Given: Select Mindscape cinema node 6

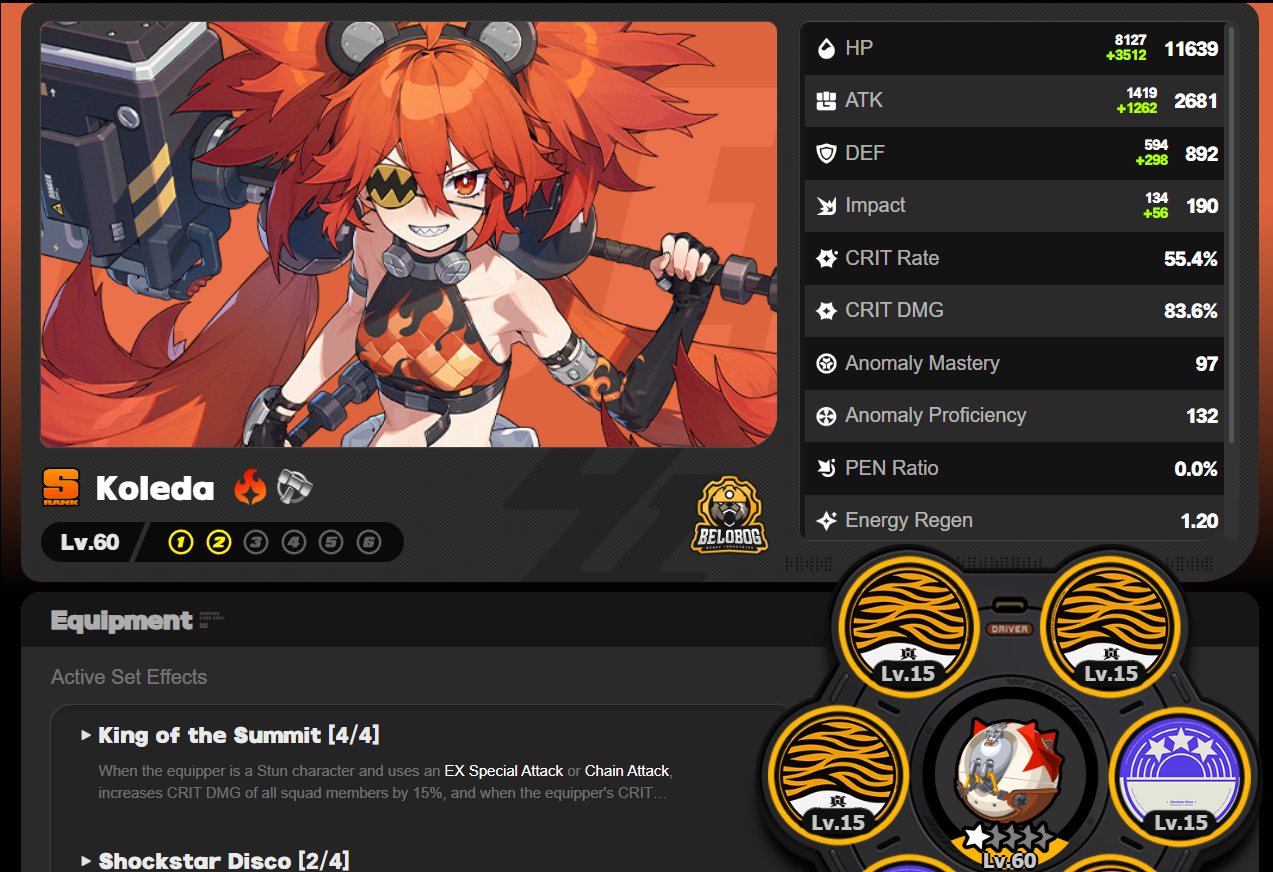Looking at the screenshot, I should click(369, 542).
